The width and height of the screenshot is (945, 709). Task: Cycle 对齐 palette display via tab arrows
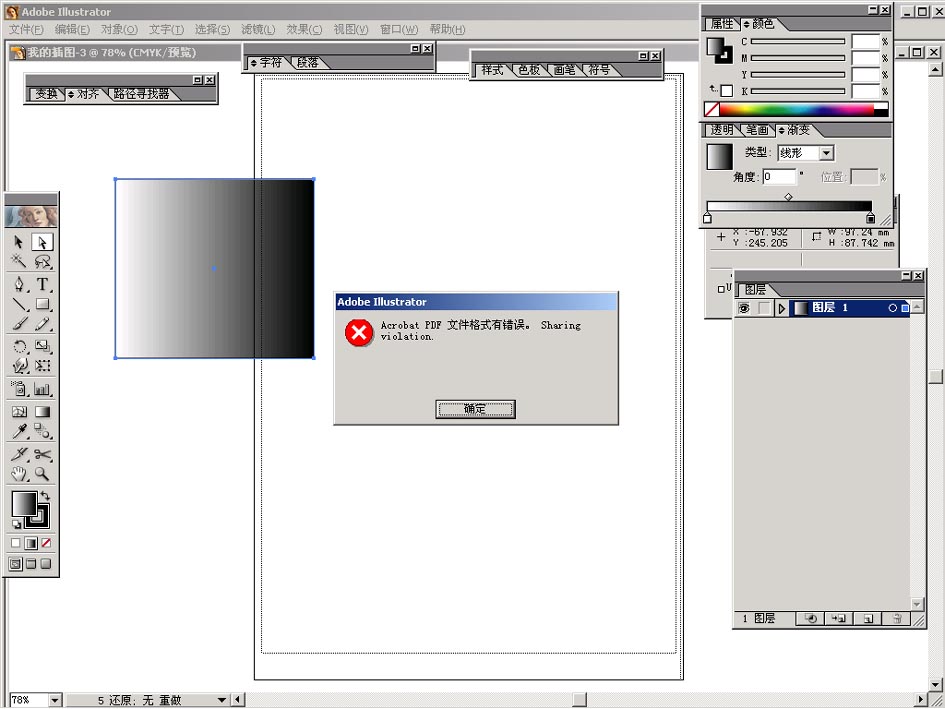71,95
